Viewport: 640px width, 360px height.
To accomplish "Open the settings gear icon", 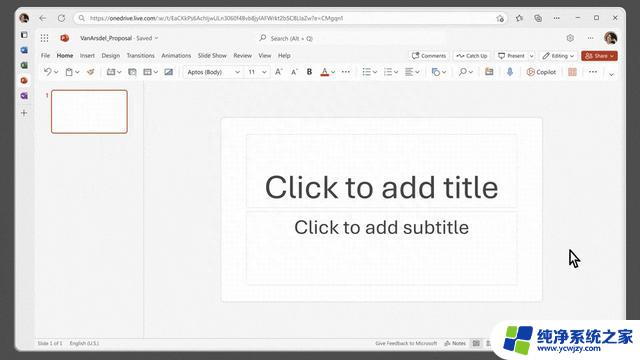I will [570, 38].
